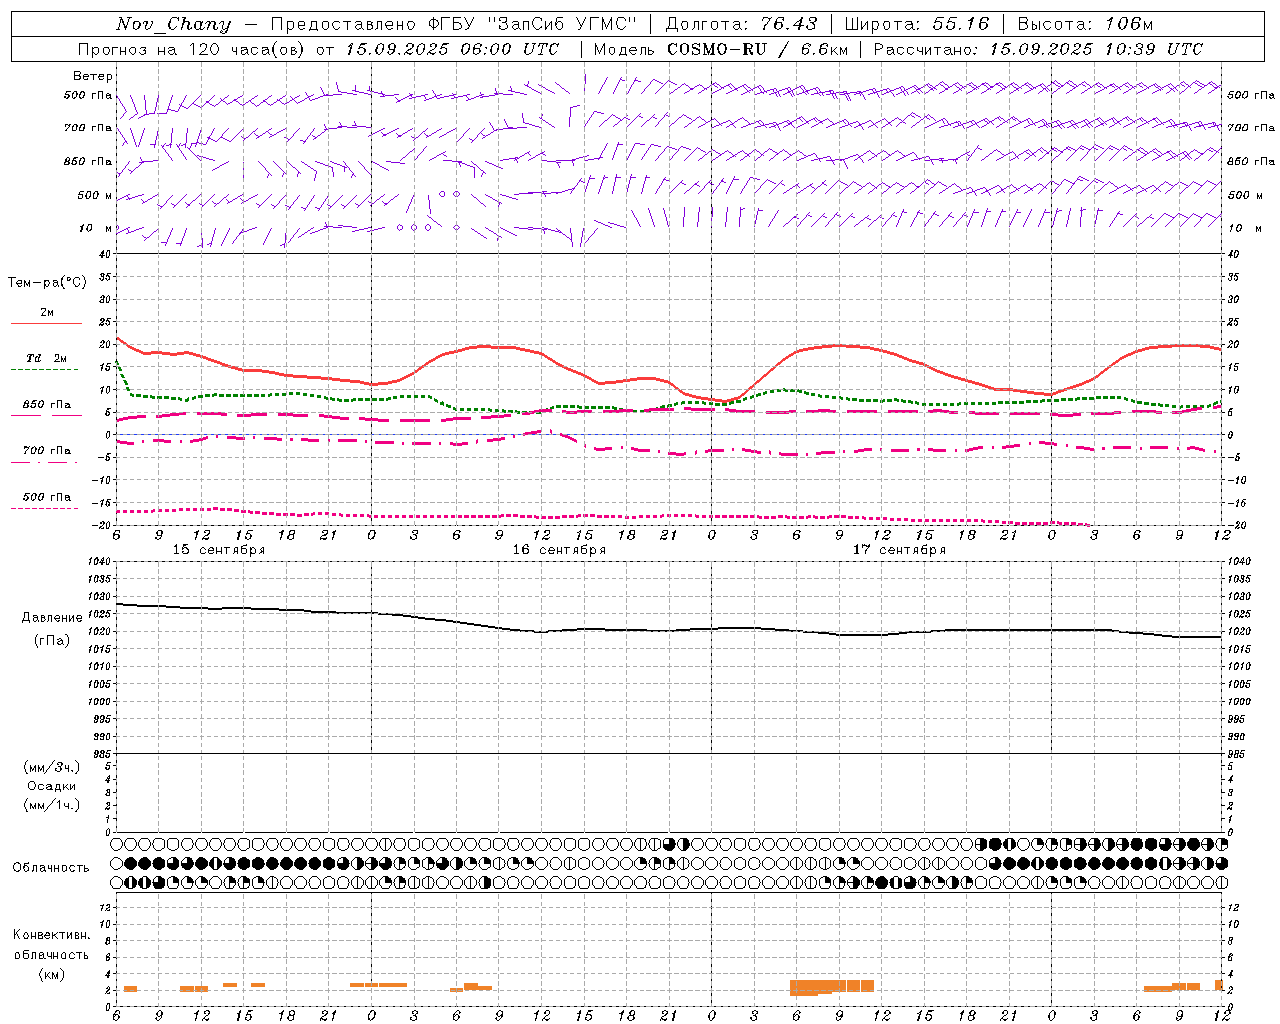This screenshot has height=1024, width=1280.
Task: Click the 'Td 2м' dew point legend entry
Action: point(47,358)
